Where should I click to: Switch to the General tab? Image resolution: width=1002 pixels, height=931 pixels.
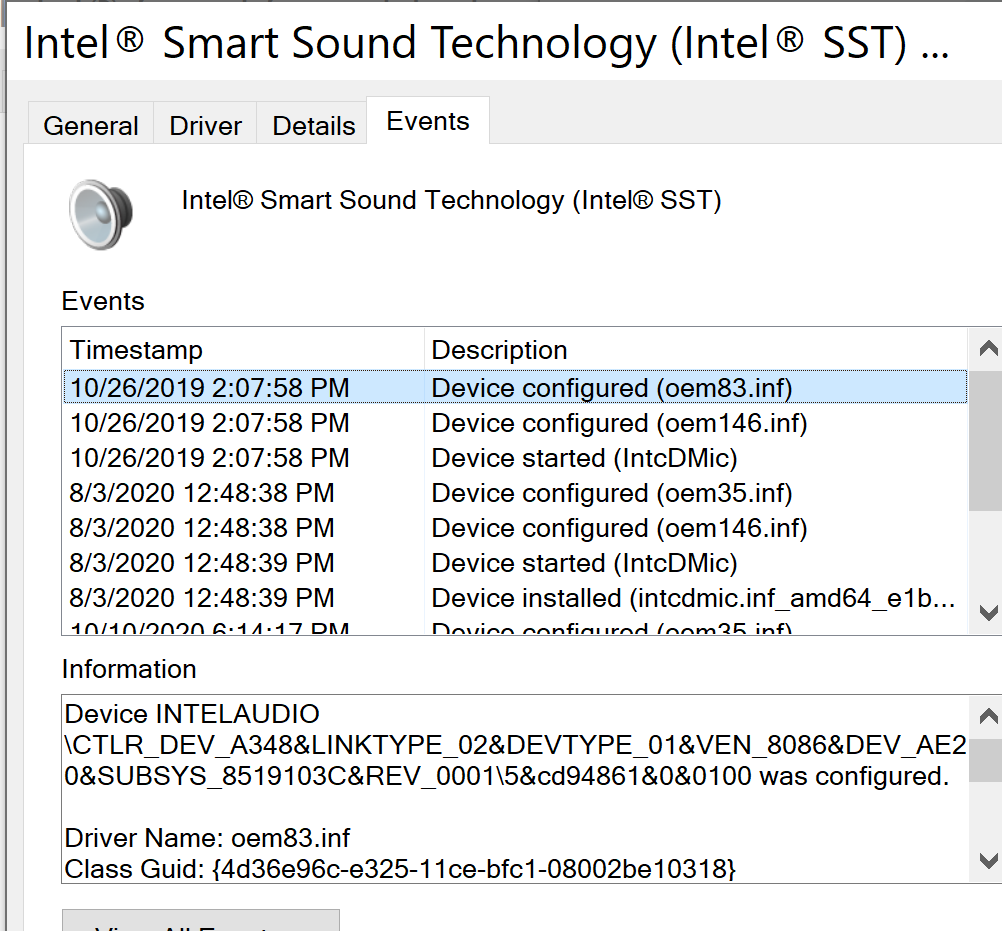(x=90, y=124)
